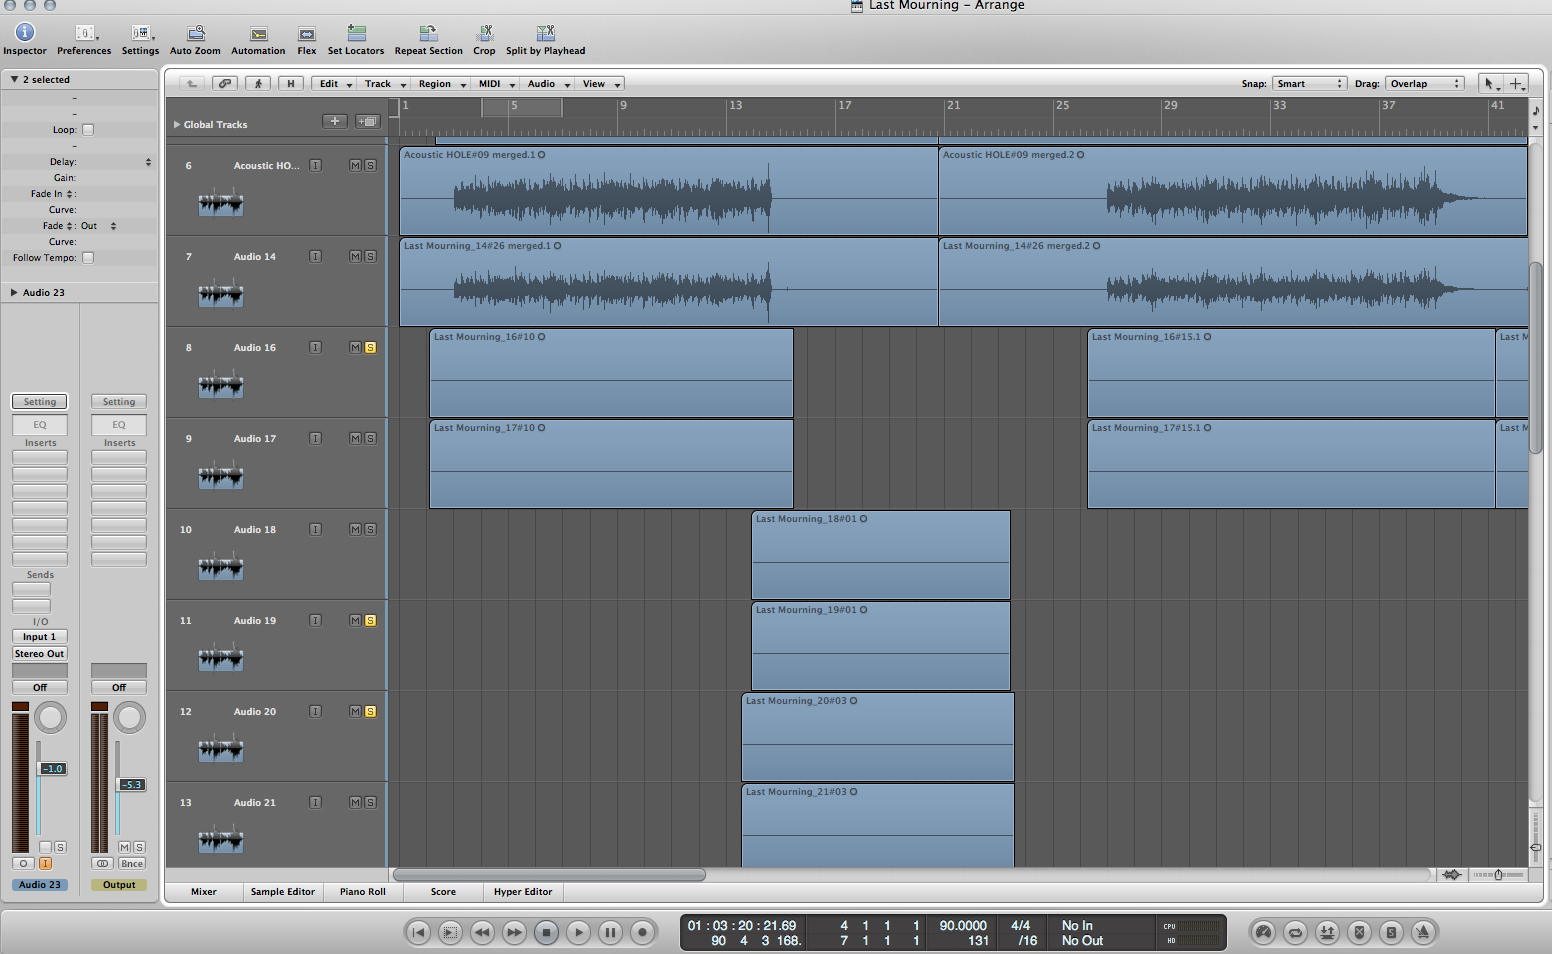Image resolution: width=1552 pixels, height=954 pixels.
Task: Open the Snap mode dropdown
Action: (x=1309, y=83)
